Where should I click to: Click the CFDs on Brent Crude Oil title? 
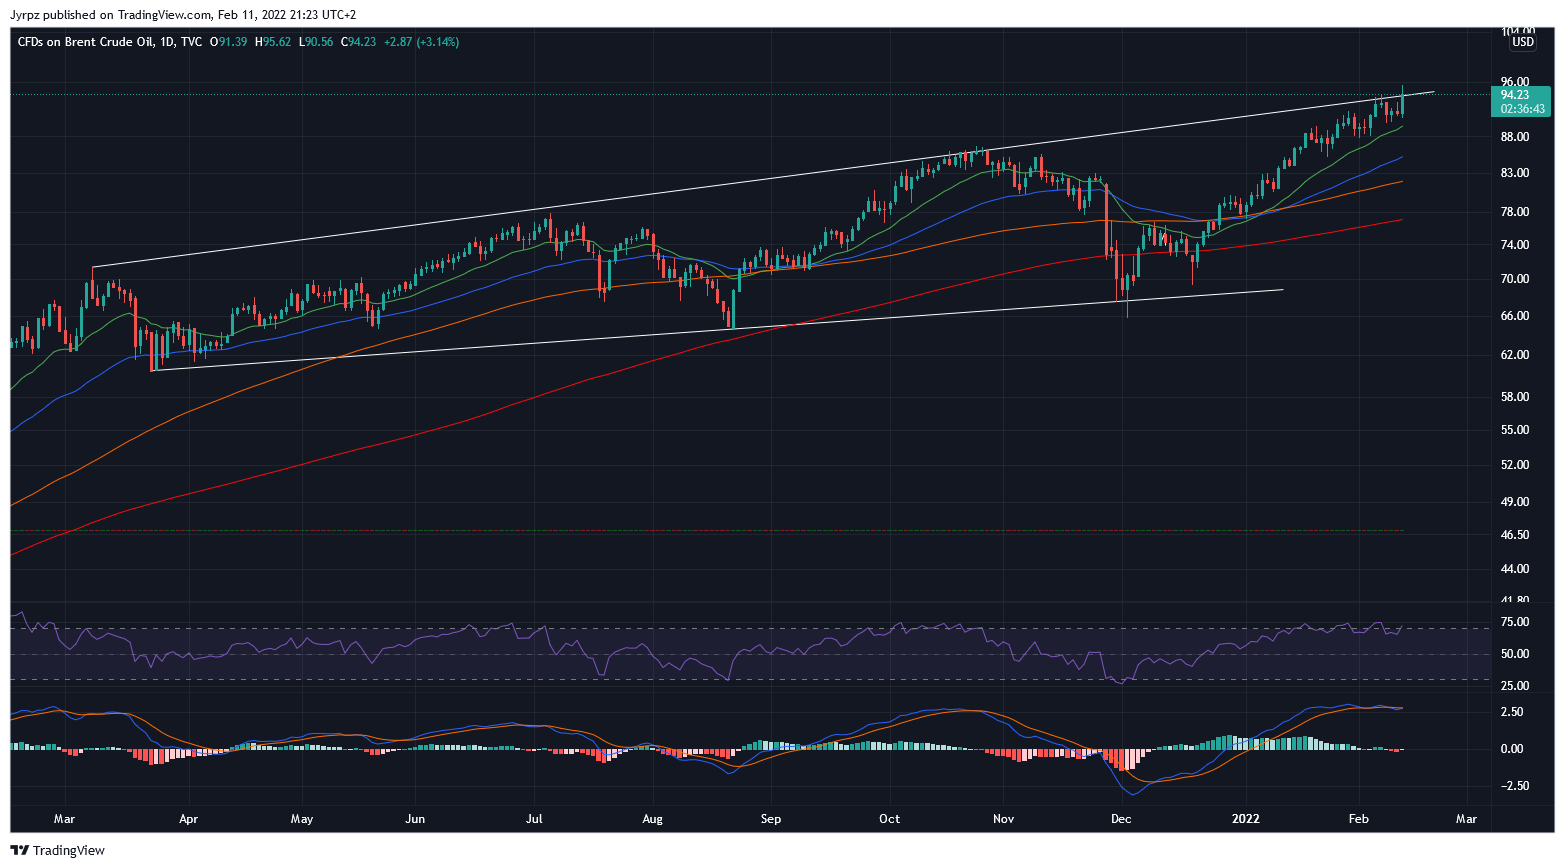84,42
